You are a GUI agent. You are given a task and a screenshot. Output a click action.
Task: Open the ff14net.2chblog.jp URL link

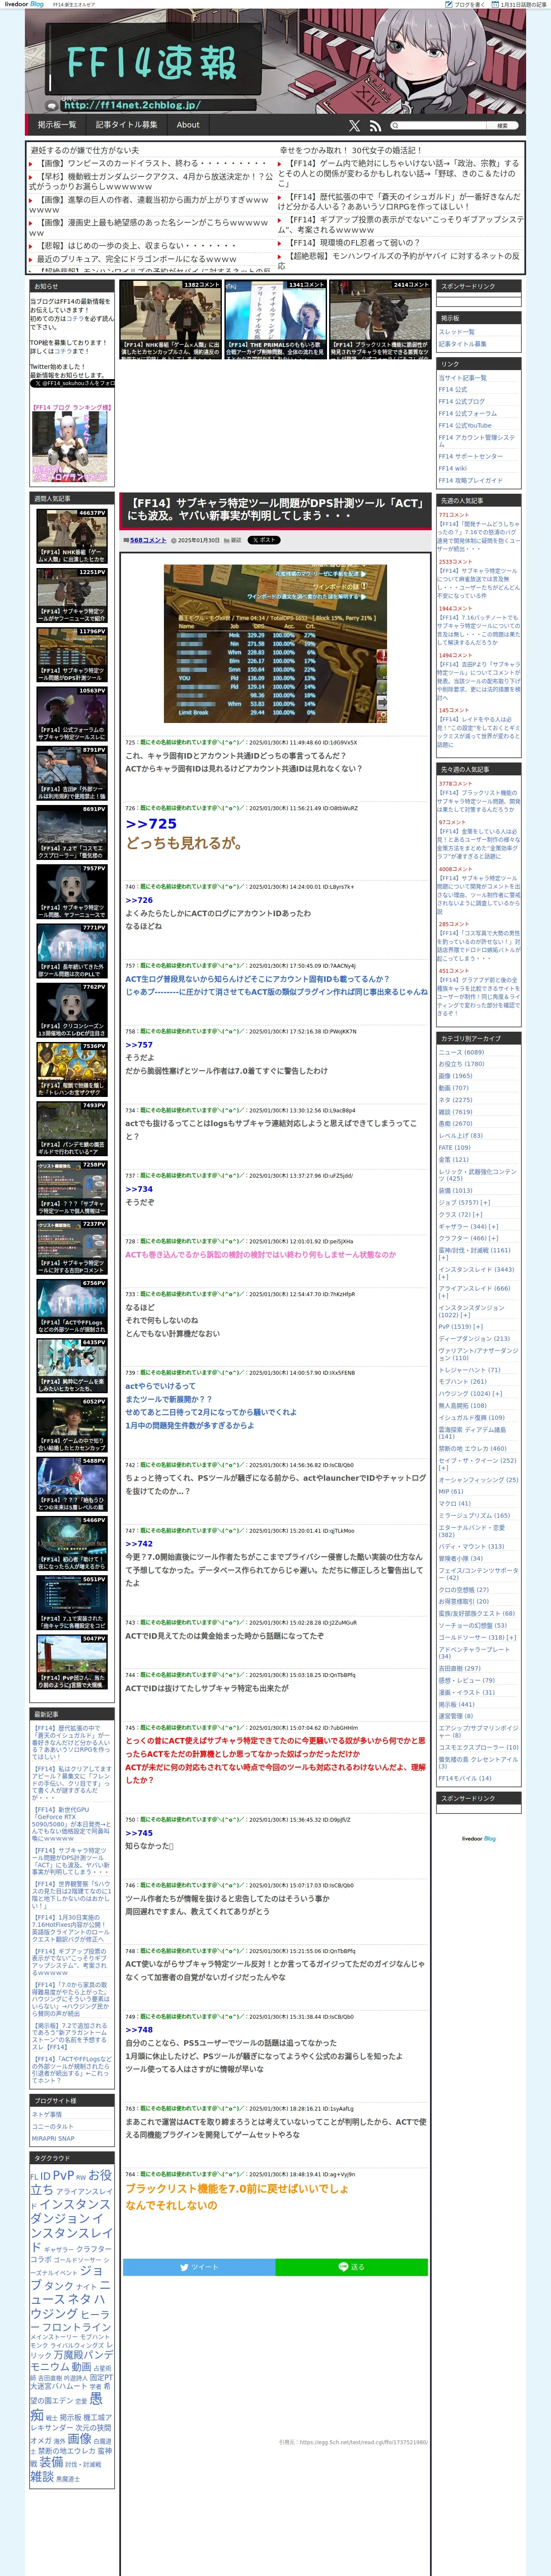tap(132, 105)
